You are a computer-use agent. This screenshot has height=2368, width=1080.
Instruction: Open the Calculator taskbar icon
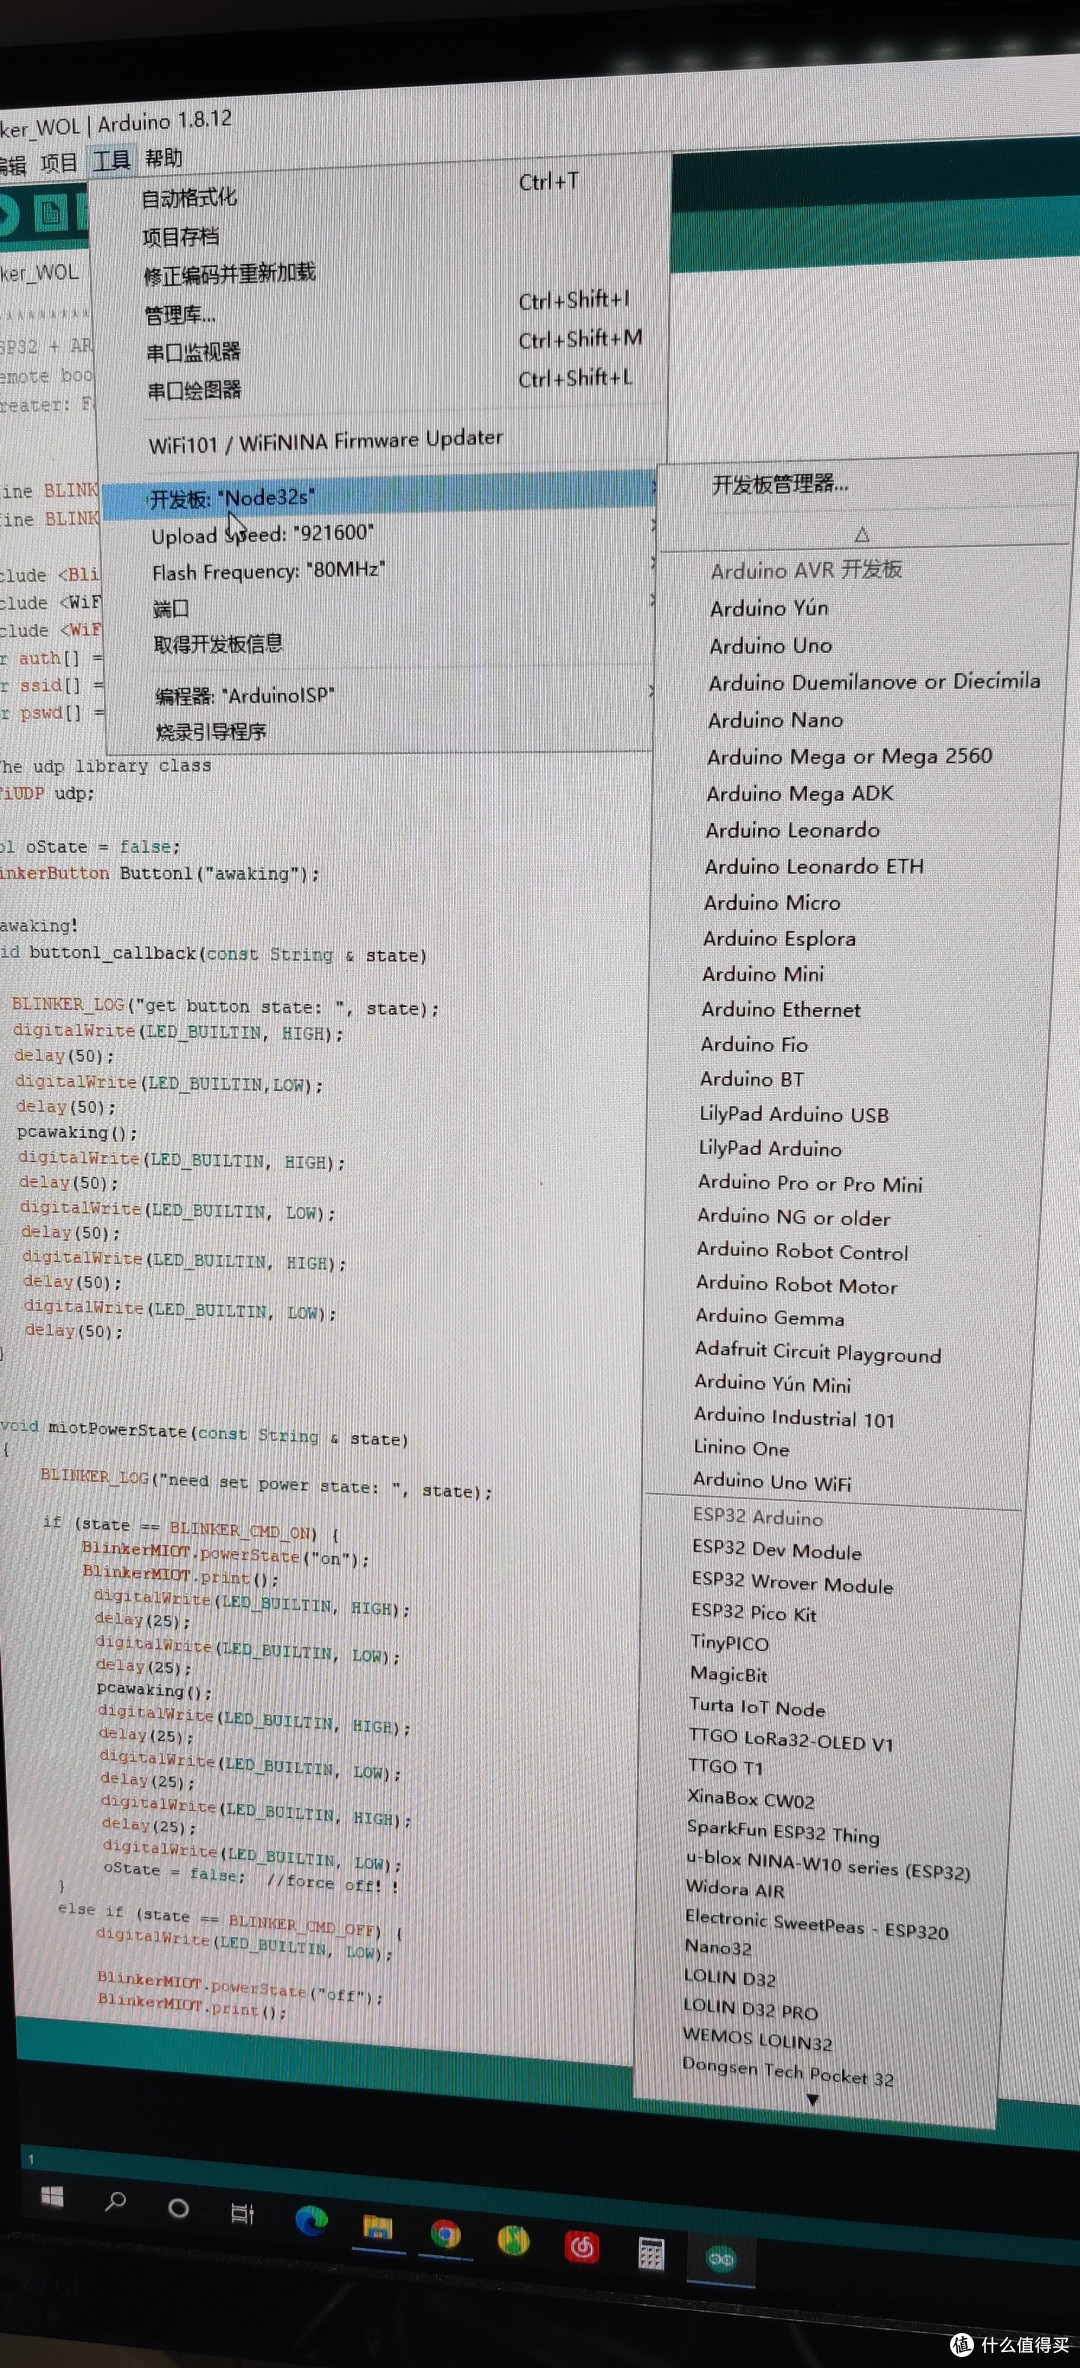click(651, 2254)
